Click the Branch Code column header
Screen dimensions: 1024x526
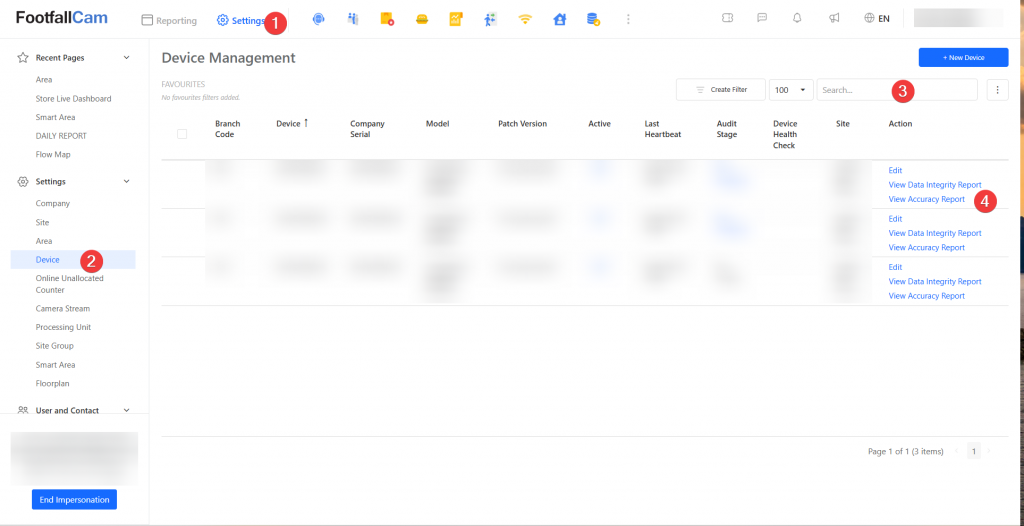228,129
